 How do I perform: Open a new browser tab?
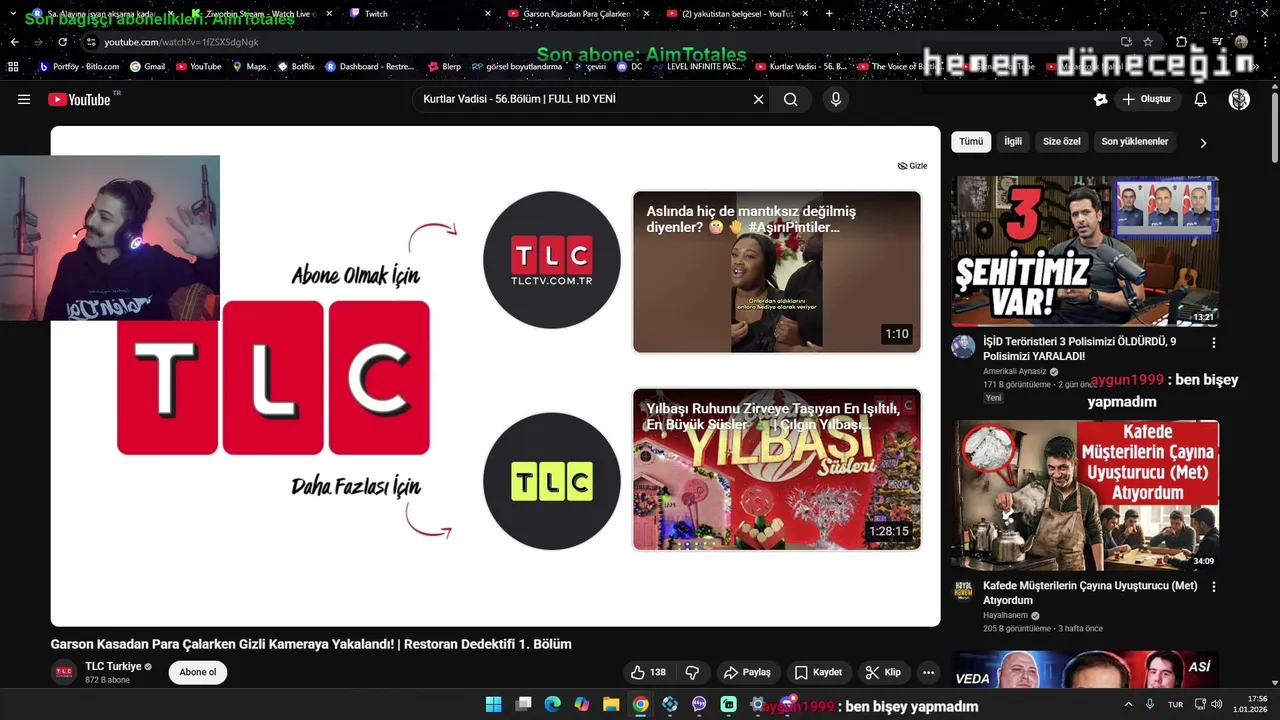pyautogui.click(x=829, y=14)
